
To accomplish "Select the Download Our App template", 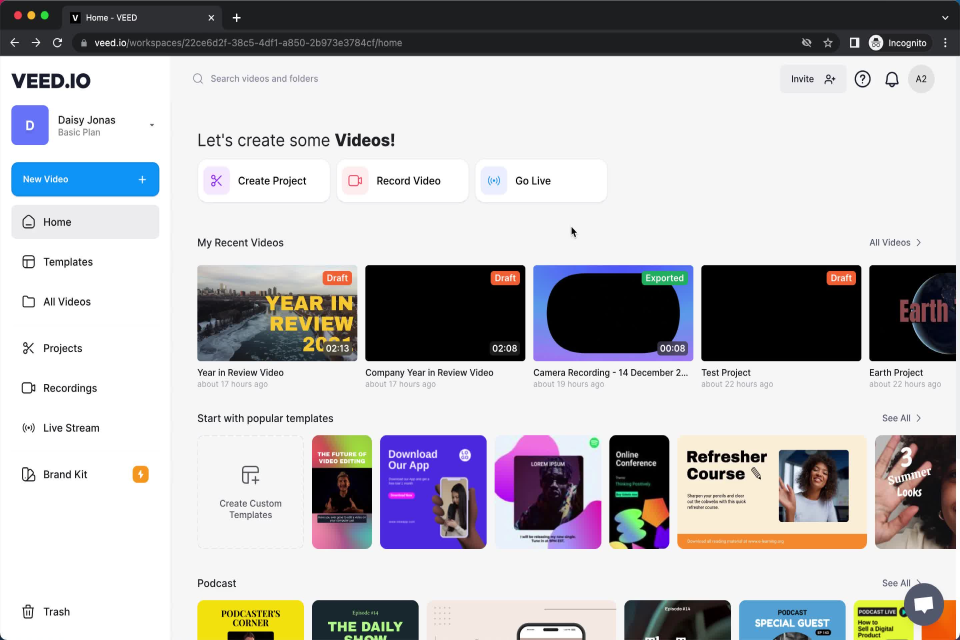I will 433,492.
